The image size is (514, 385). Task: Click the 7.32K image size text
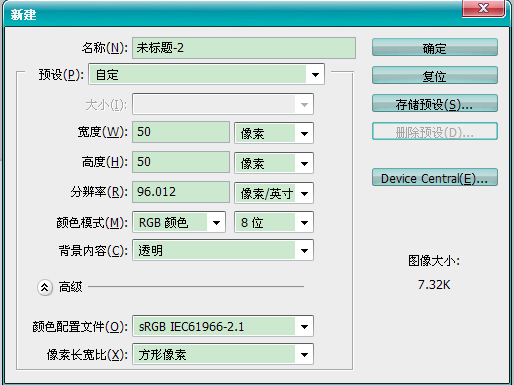(434, 285)
